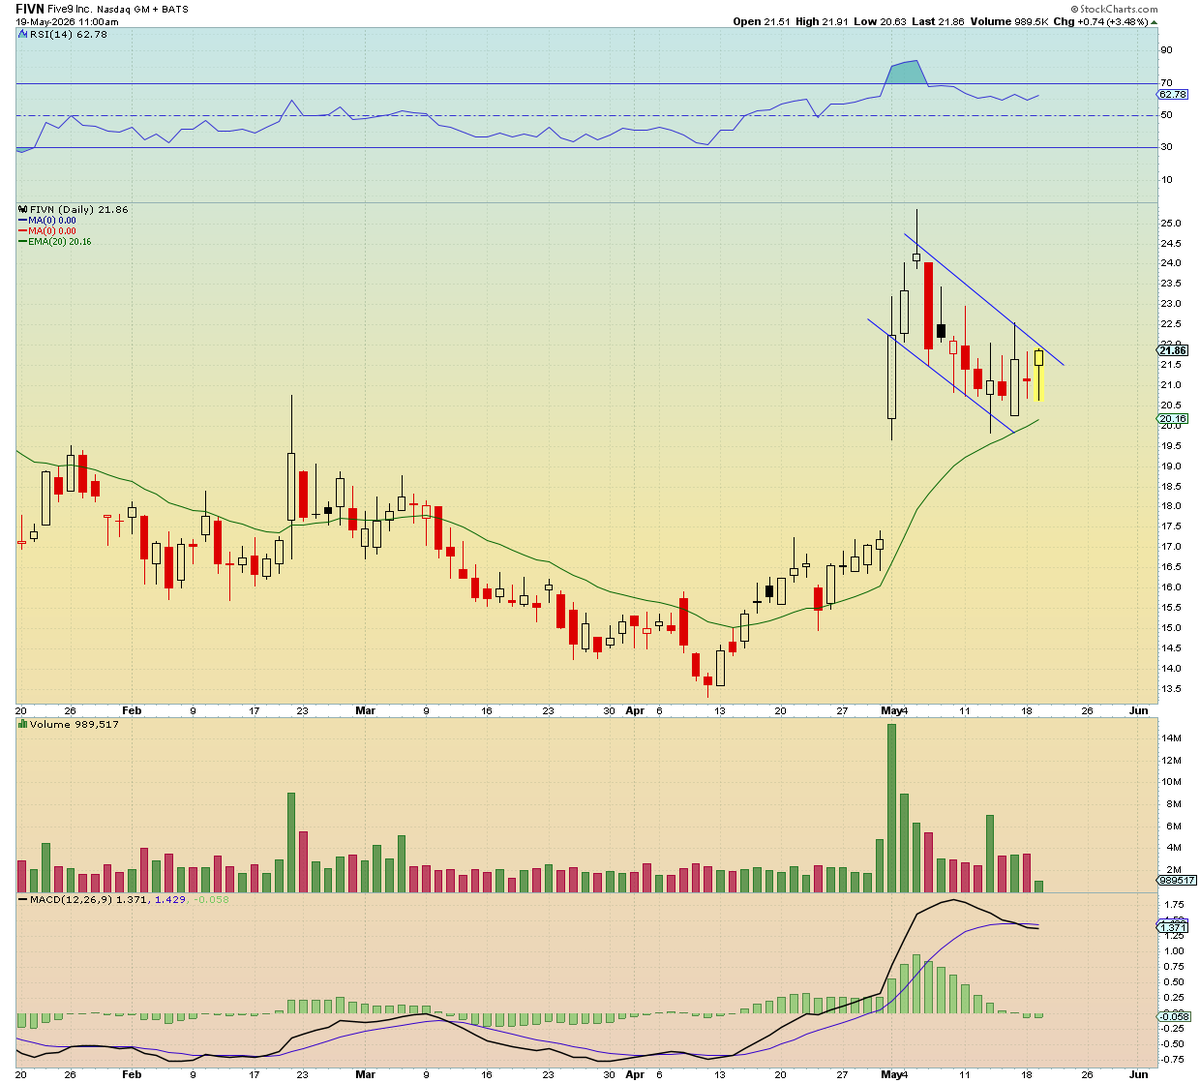Click the tallest green volume bar near 14M
Screen dimensions: 1200x1083
891,807
